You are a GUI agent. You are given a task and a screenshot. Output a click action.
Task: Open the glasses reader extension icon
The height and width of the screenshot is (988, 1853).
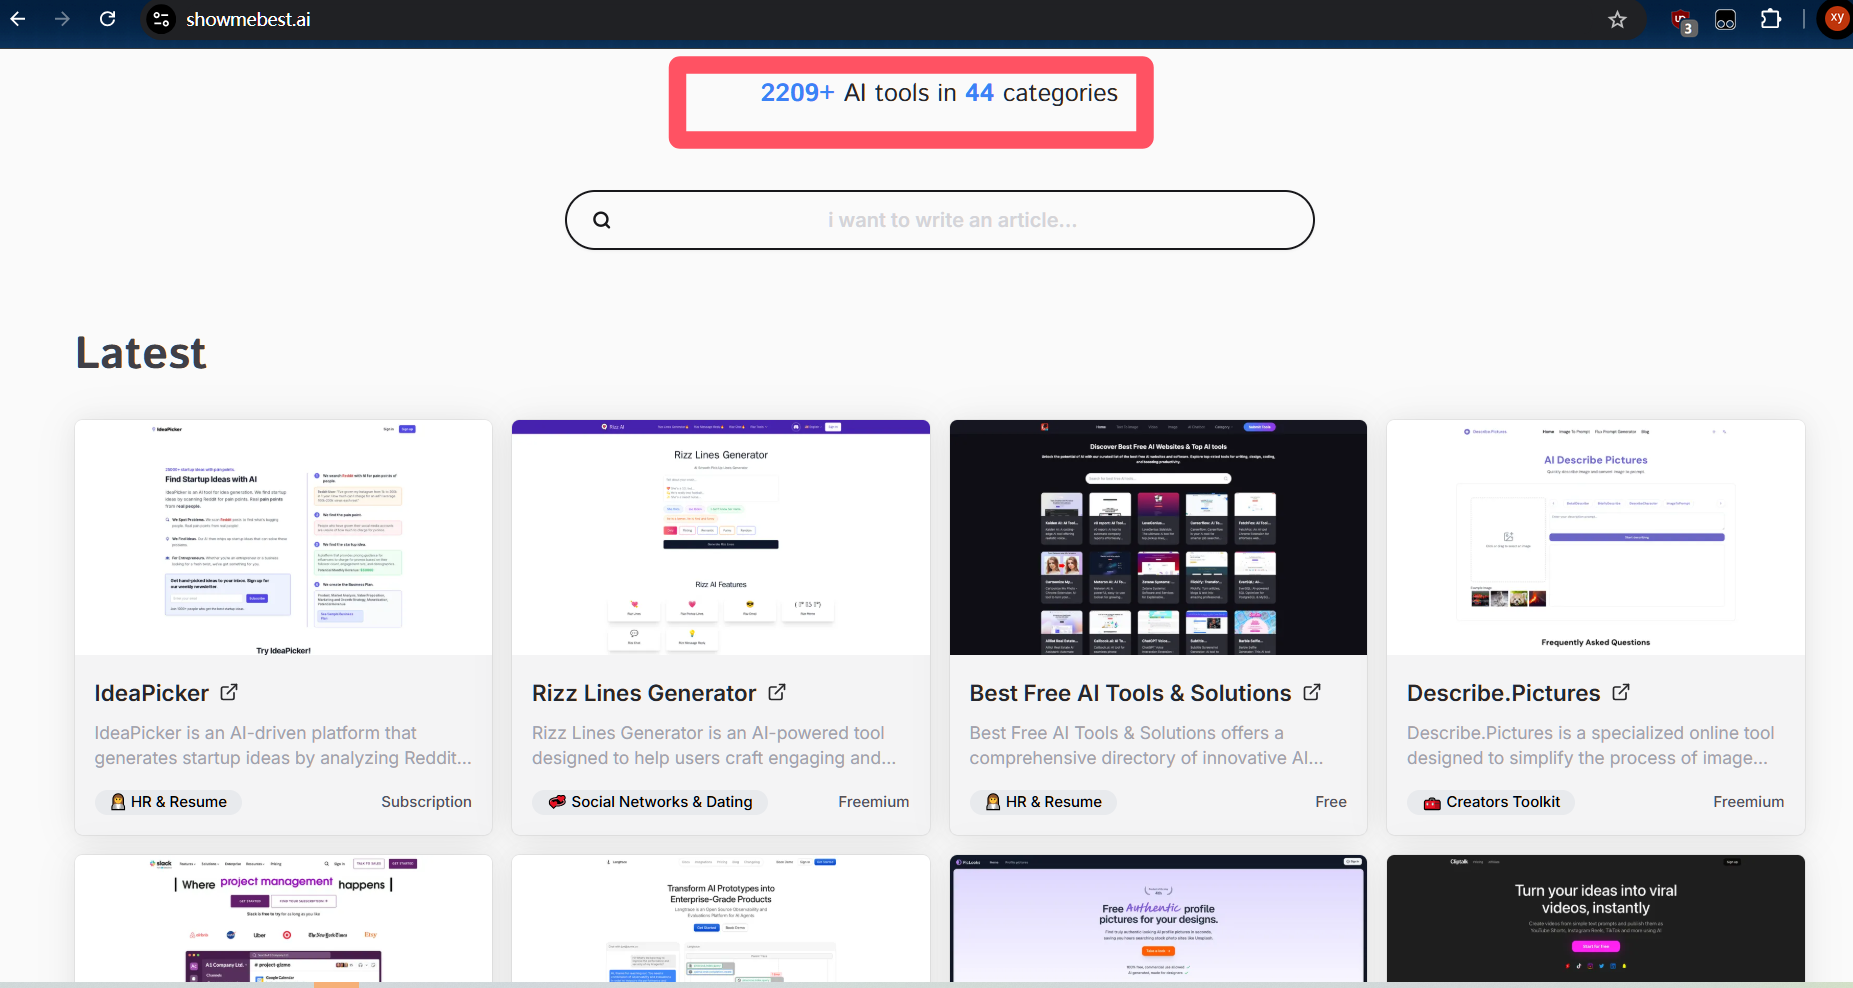tap(1726, 19)
